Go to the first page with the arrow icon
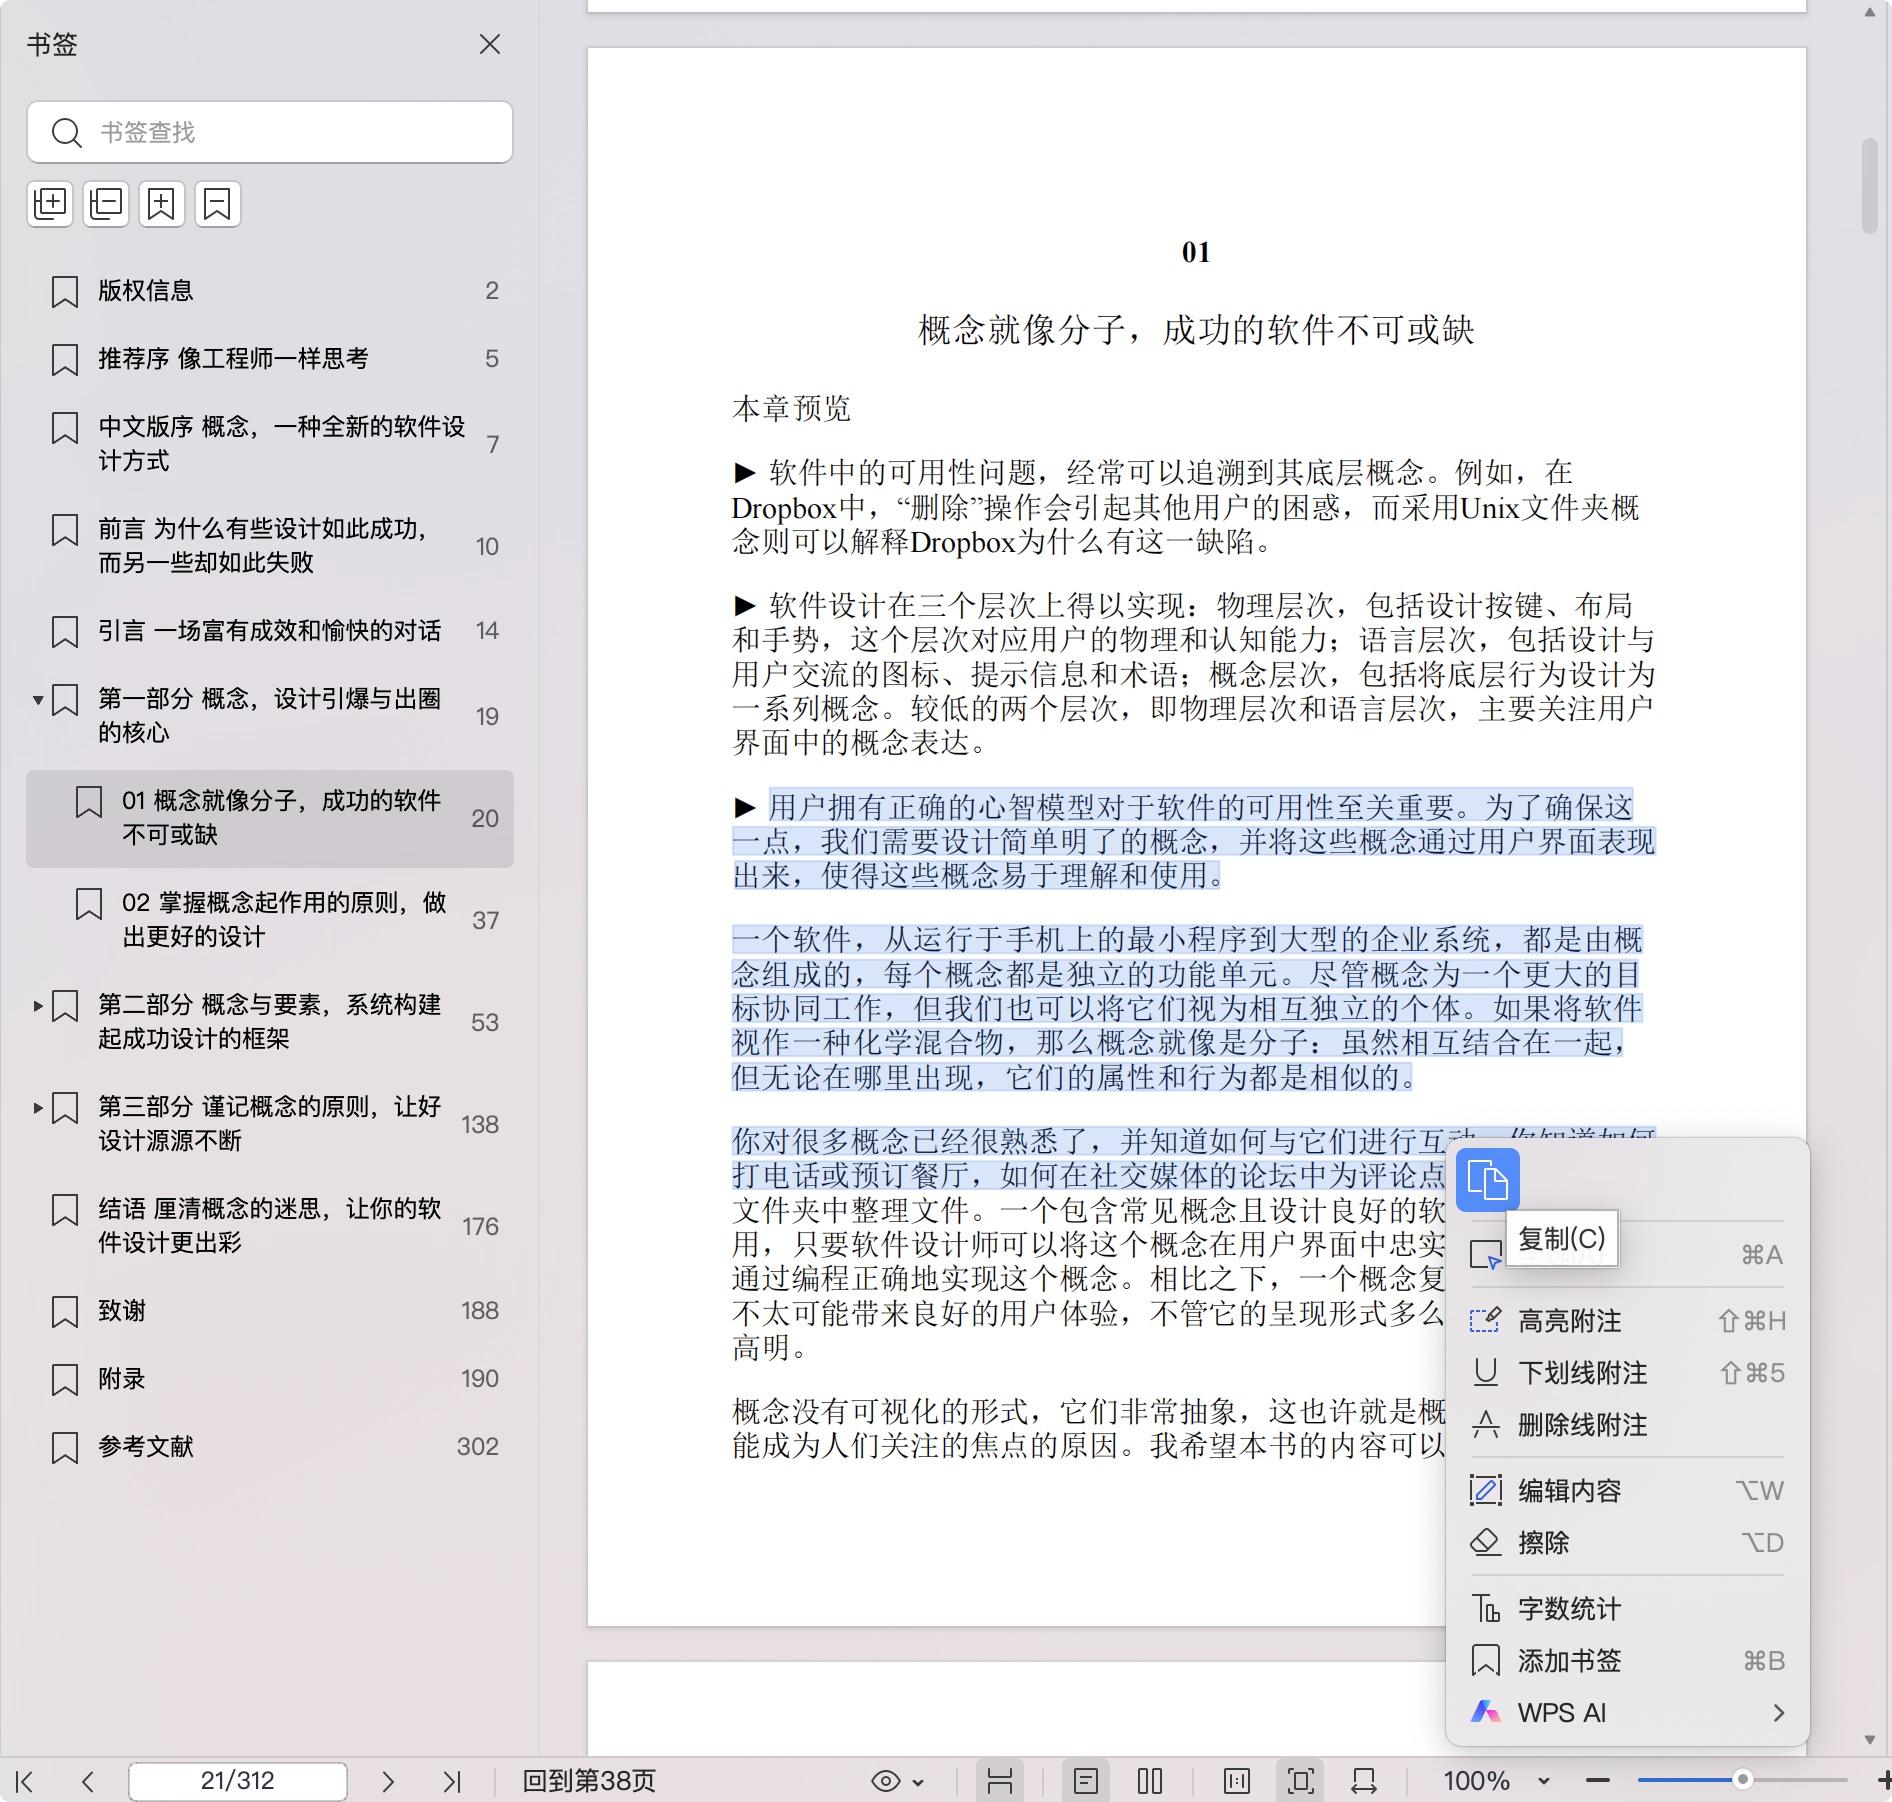The height and width of the screenshot is (1802, 1892). 25,1781
